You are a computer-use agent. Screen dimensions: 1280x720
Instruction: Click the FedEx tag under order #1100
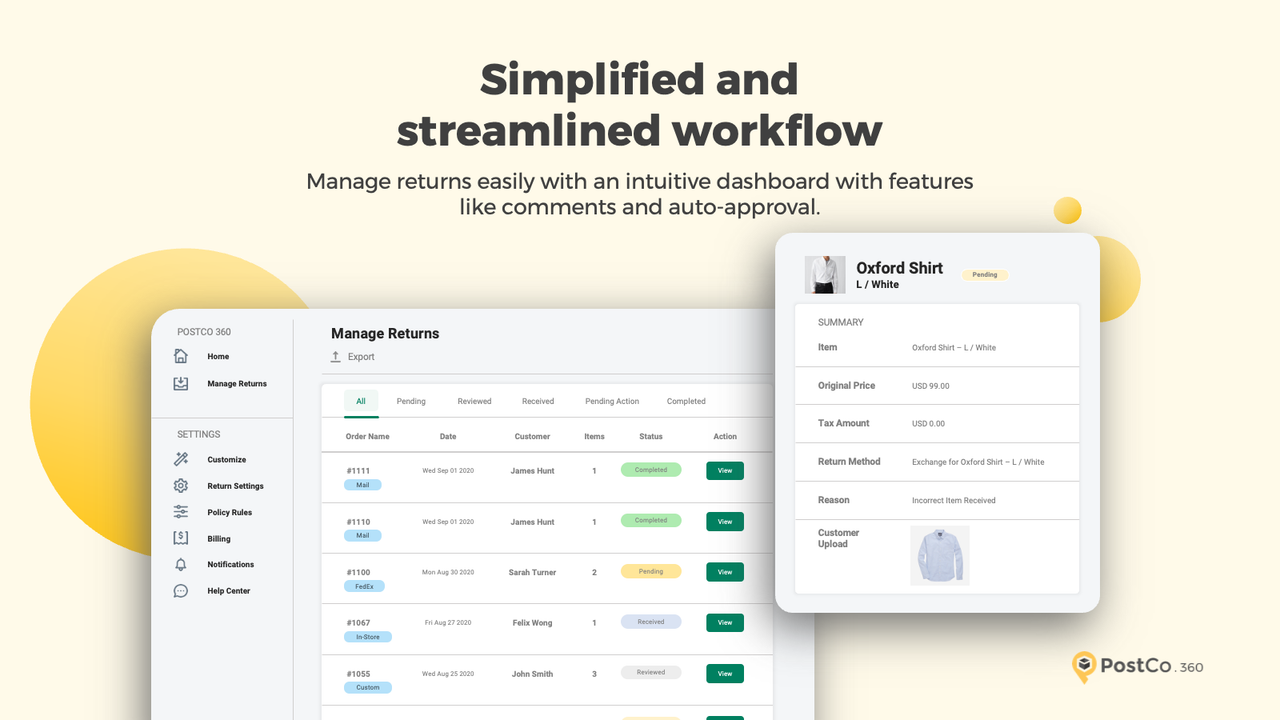pos(364,587)
